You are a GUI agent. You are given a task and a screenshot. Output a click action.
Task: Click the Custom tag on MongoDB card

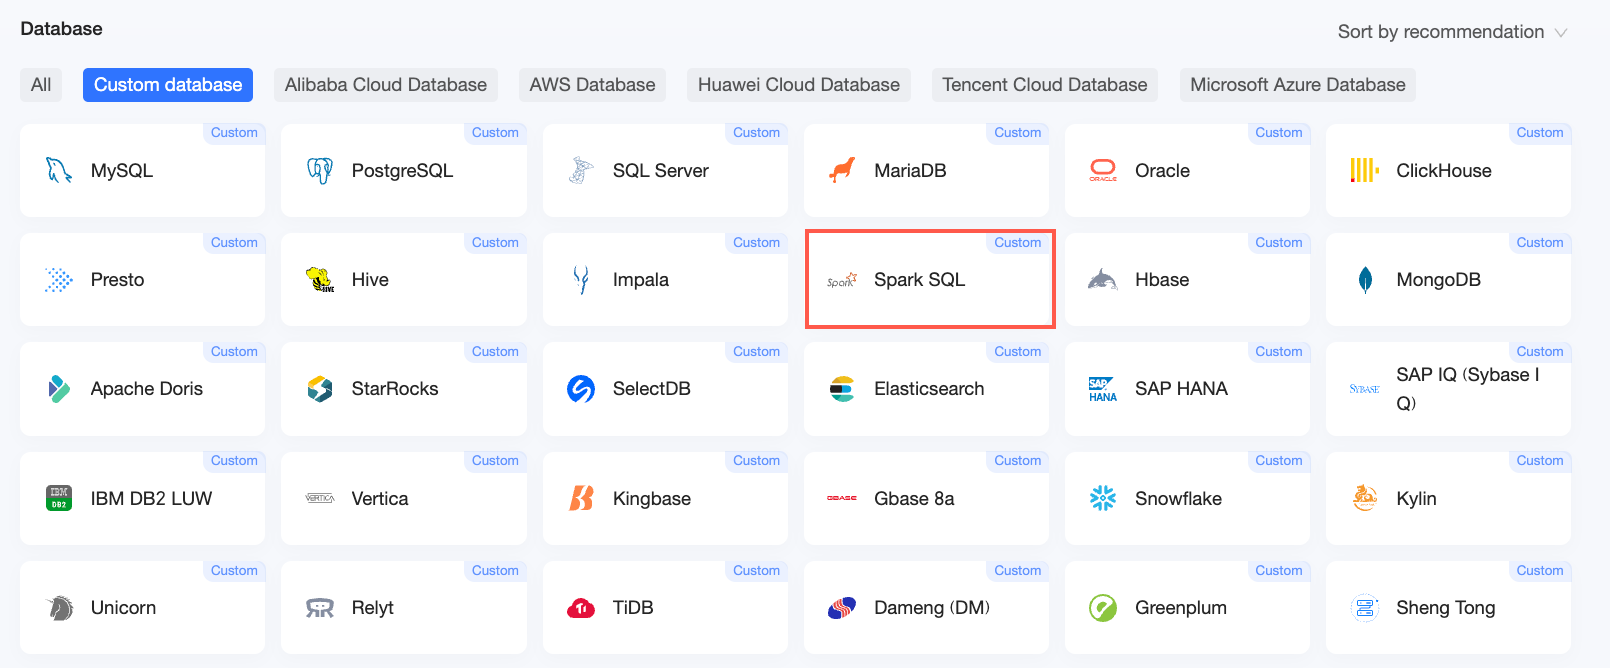click(1540, 242)
